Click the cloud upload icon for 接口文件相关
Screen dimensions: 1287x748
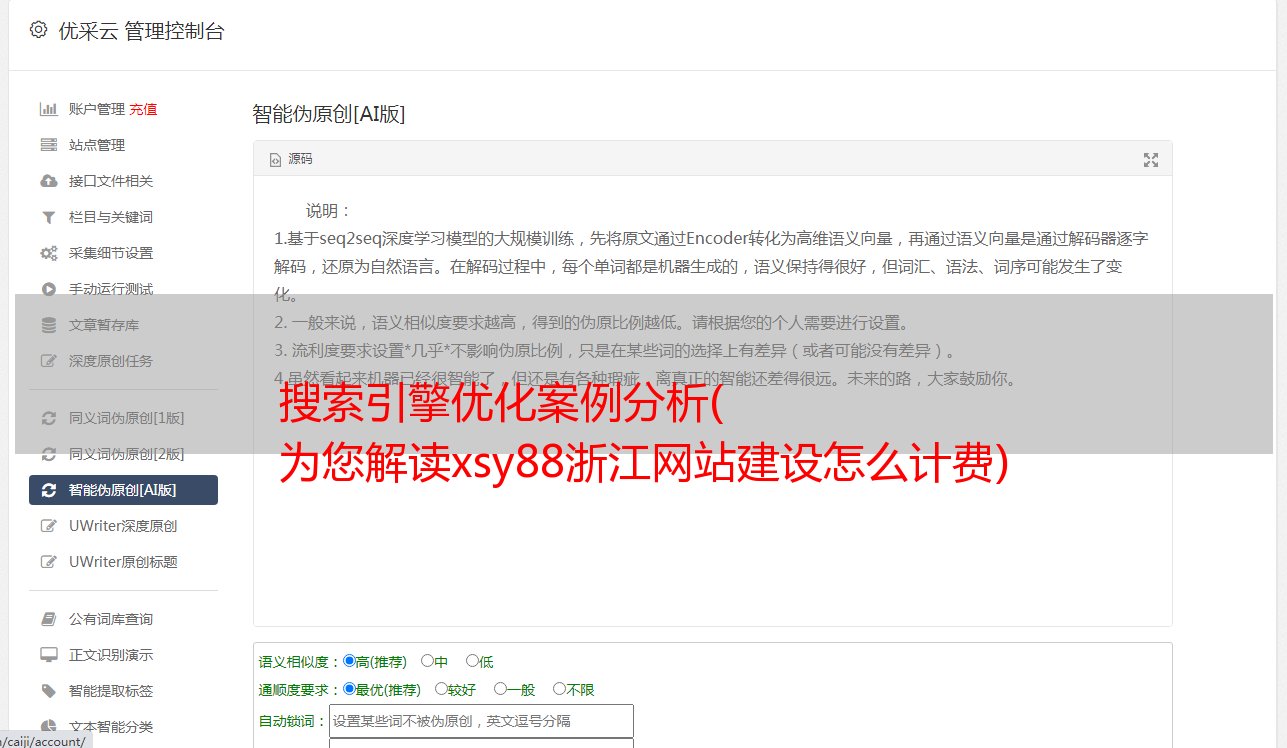(x=48, y=181)
